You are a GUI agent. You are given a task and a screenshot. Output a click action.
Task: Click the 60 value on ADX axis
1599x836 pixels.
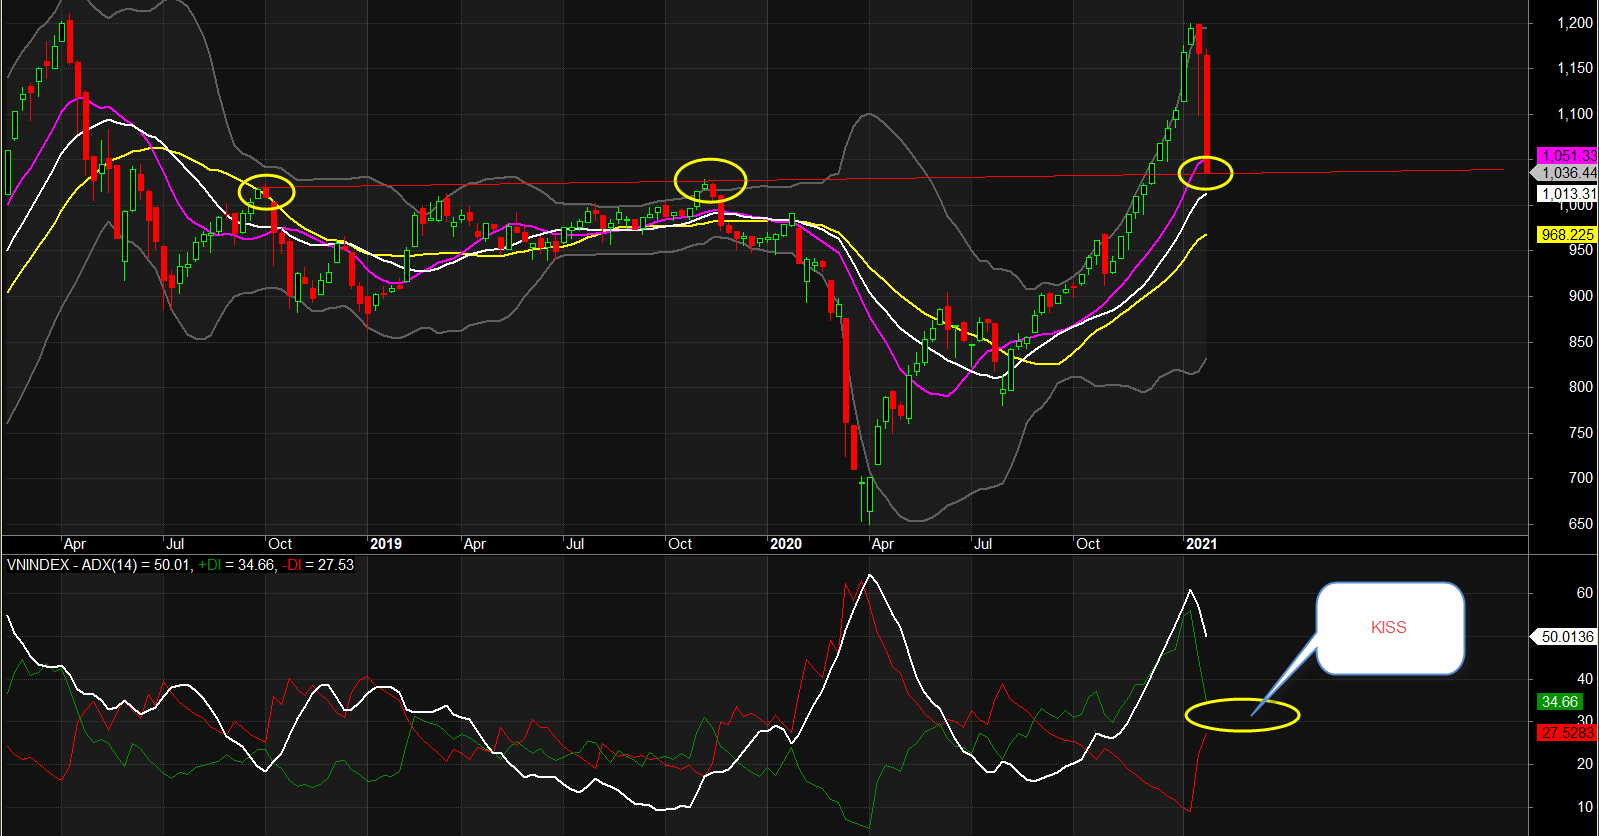click(1585, 593)
